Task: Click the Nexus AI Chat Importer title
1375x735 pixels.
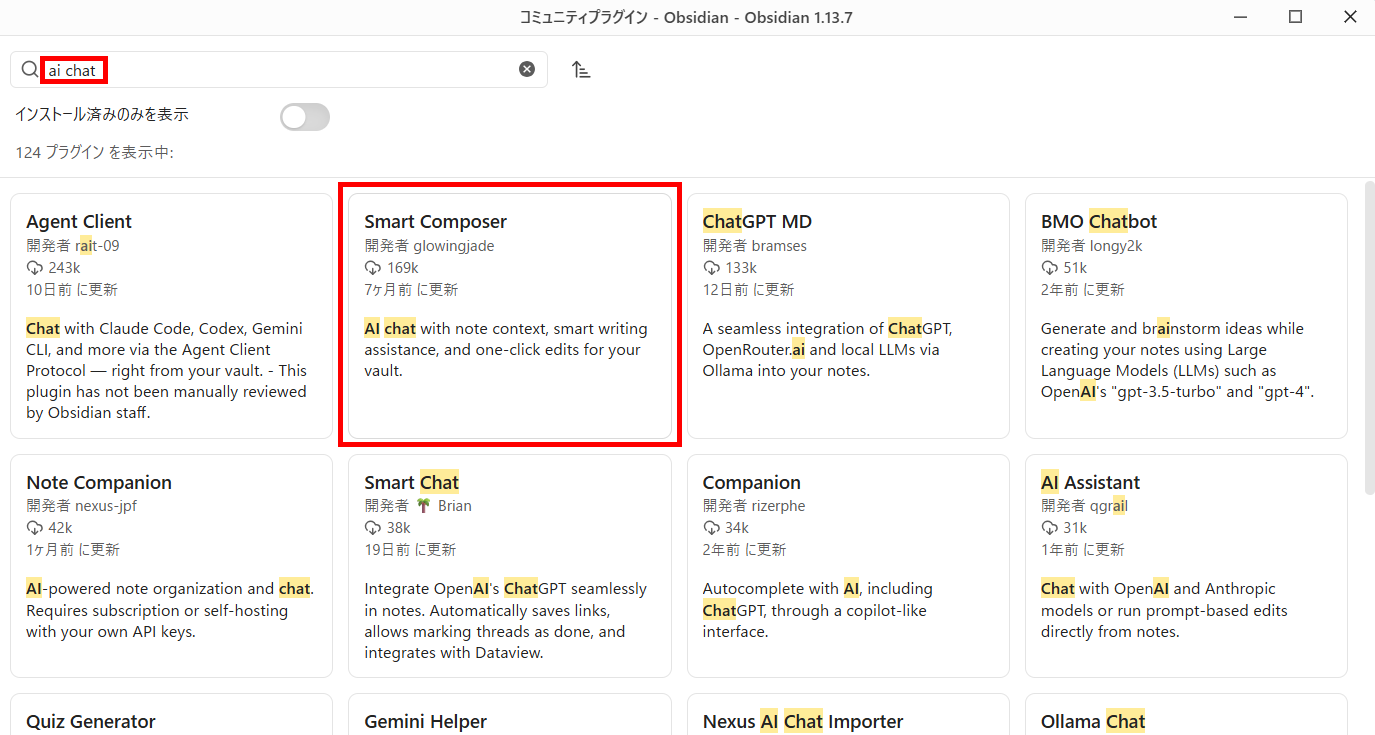Action: 803,721
